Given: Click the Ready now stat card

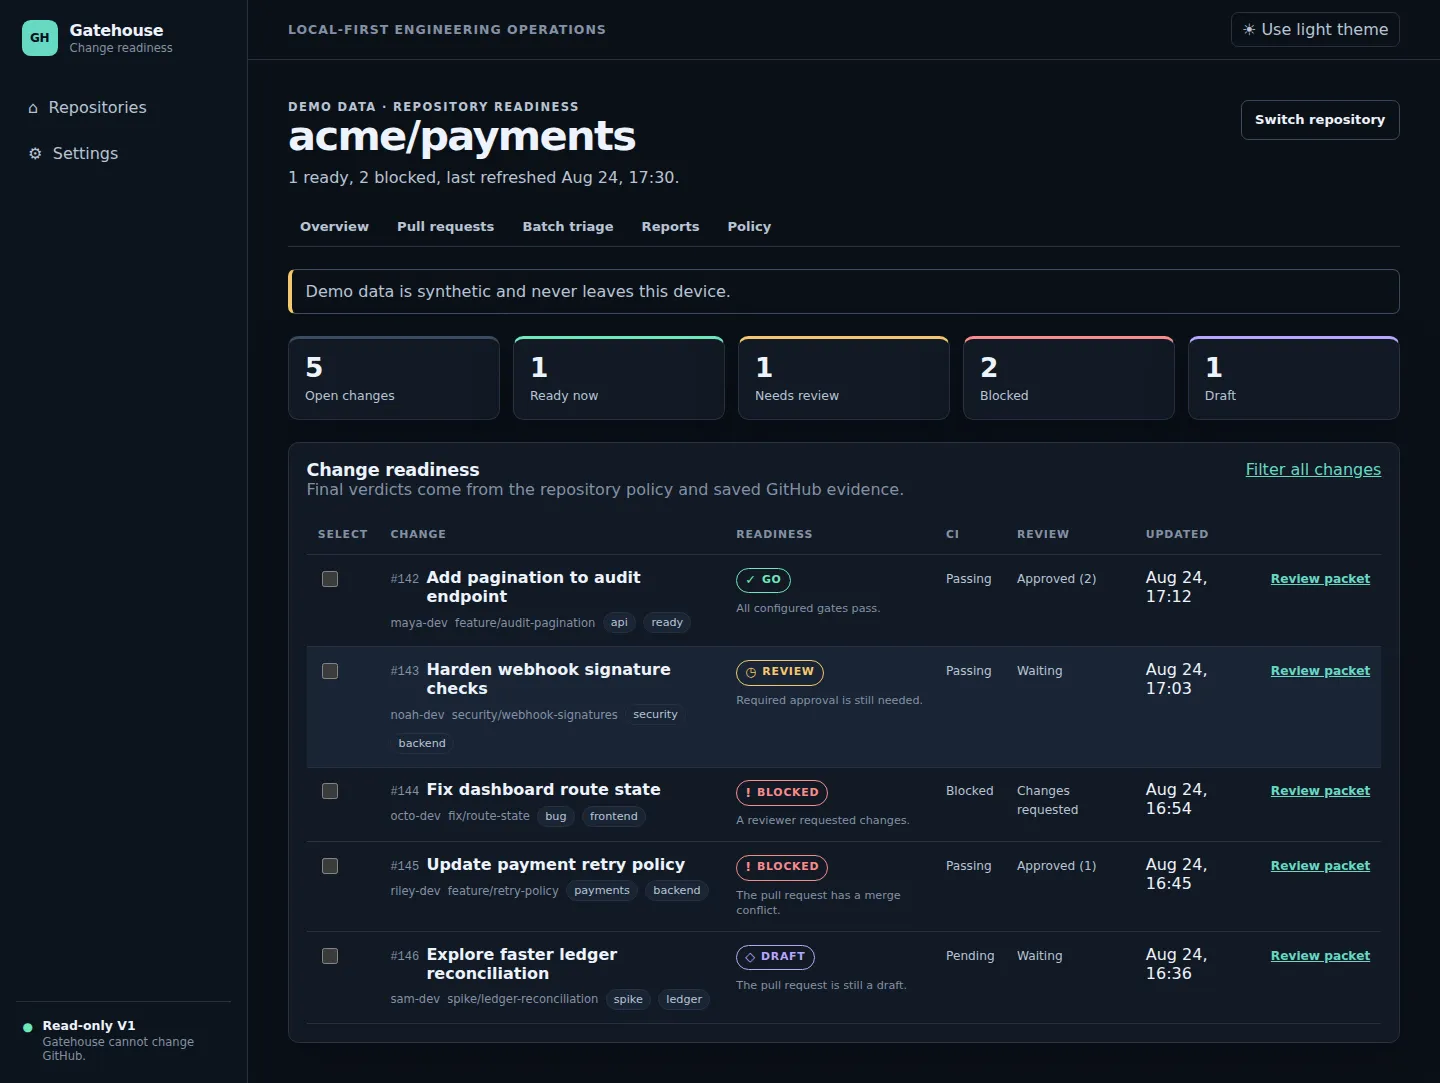Looking at the screenshot, I should pos(619,378).
